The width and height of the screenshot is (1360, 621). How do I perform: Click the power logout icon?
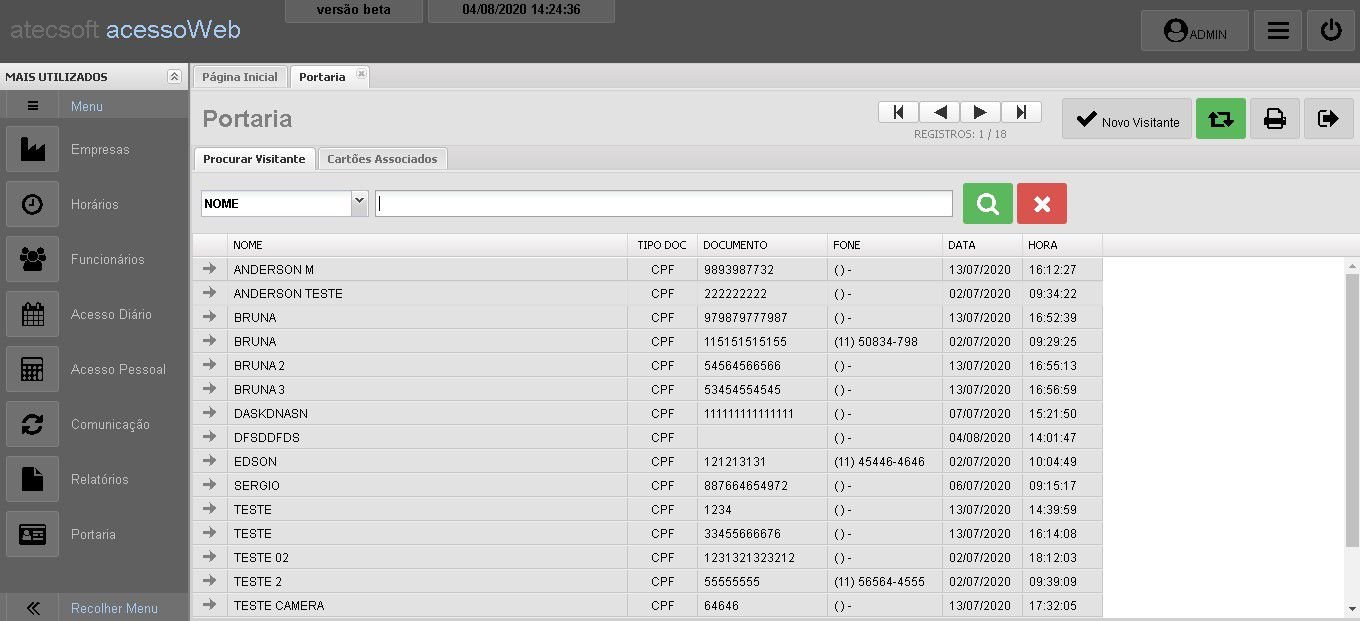[1331, 31]
